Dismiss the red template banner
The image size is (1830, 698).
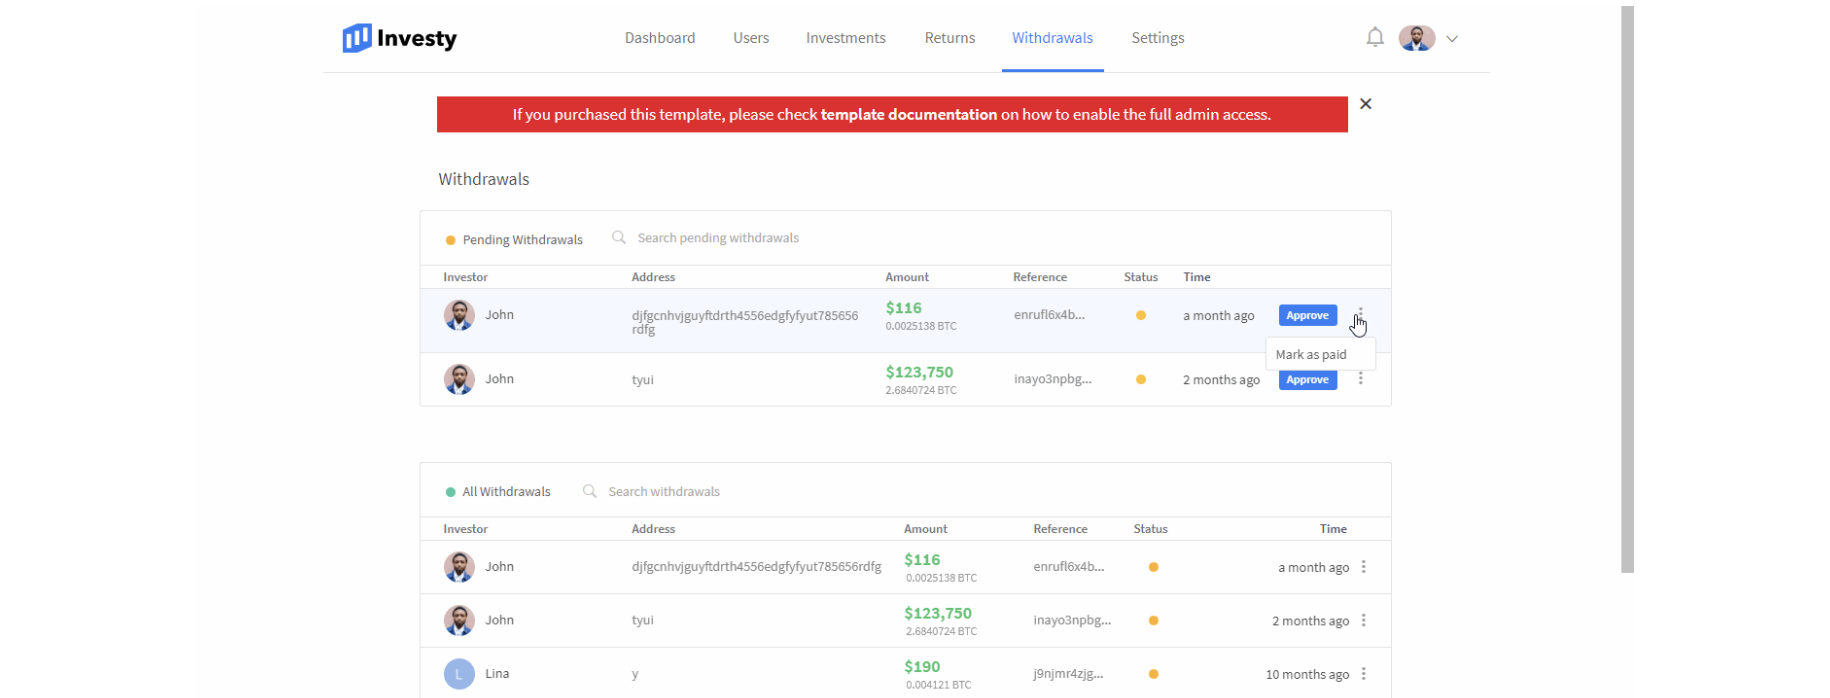(1365, 104)
